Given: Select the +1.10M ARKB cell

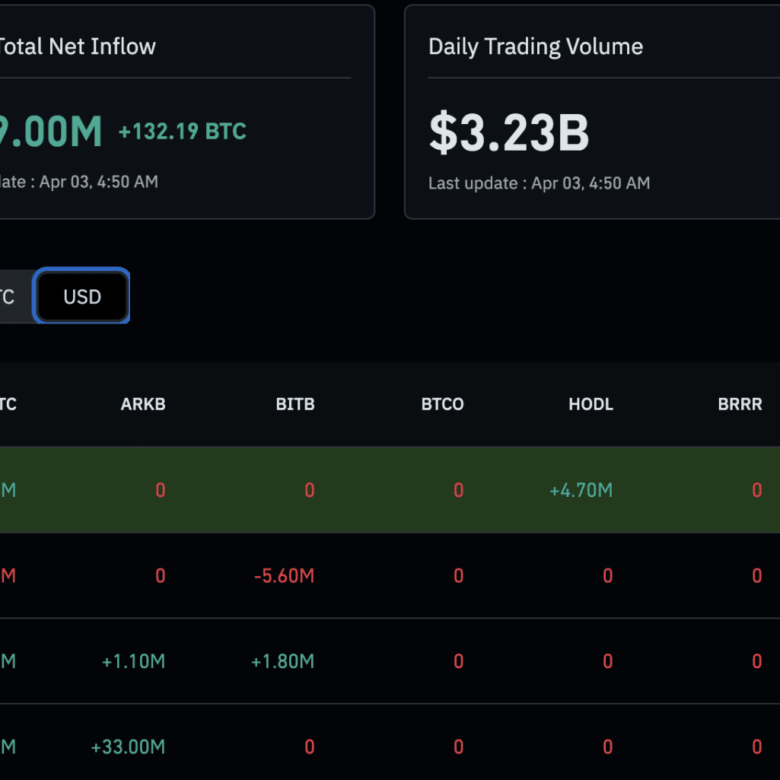Looking at the screenshot, I should [x=133, y=661].
